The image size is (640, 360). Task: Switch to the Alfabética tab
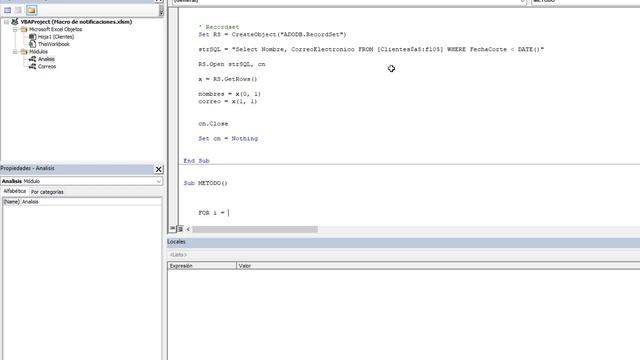pos(15,191)
